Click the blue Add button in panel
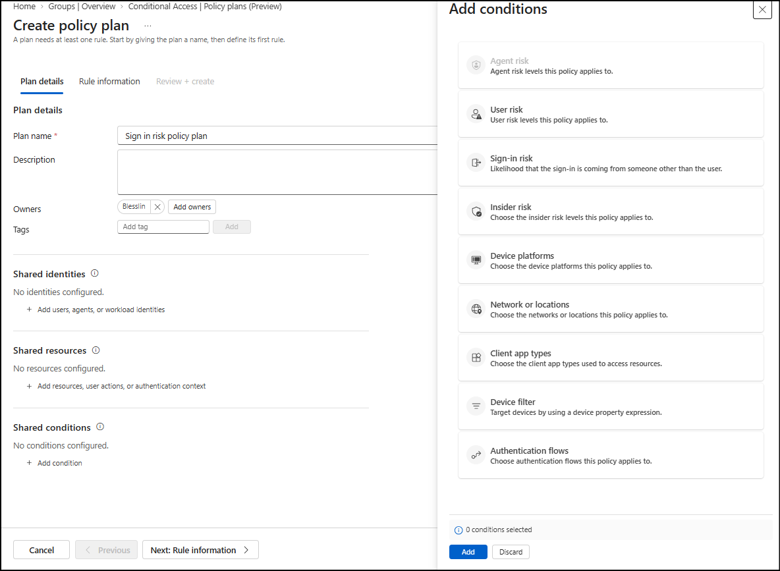Viewport: 780px width, 571px height. [468, 552]
